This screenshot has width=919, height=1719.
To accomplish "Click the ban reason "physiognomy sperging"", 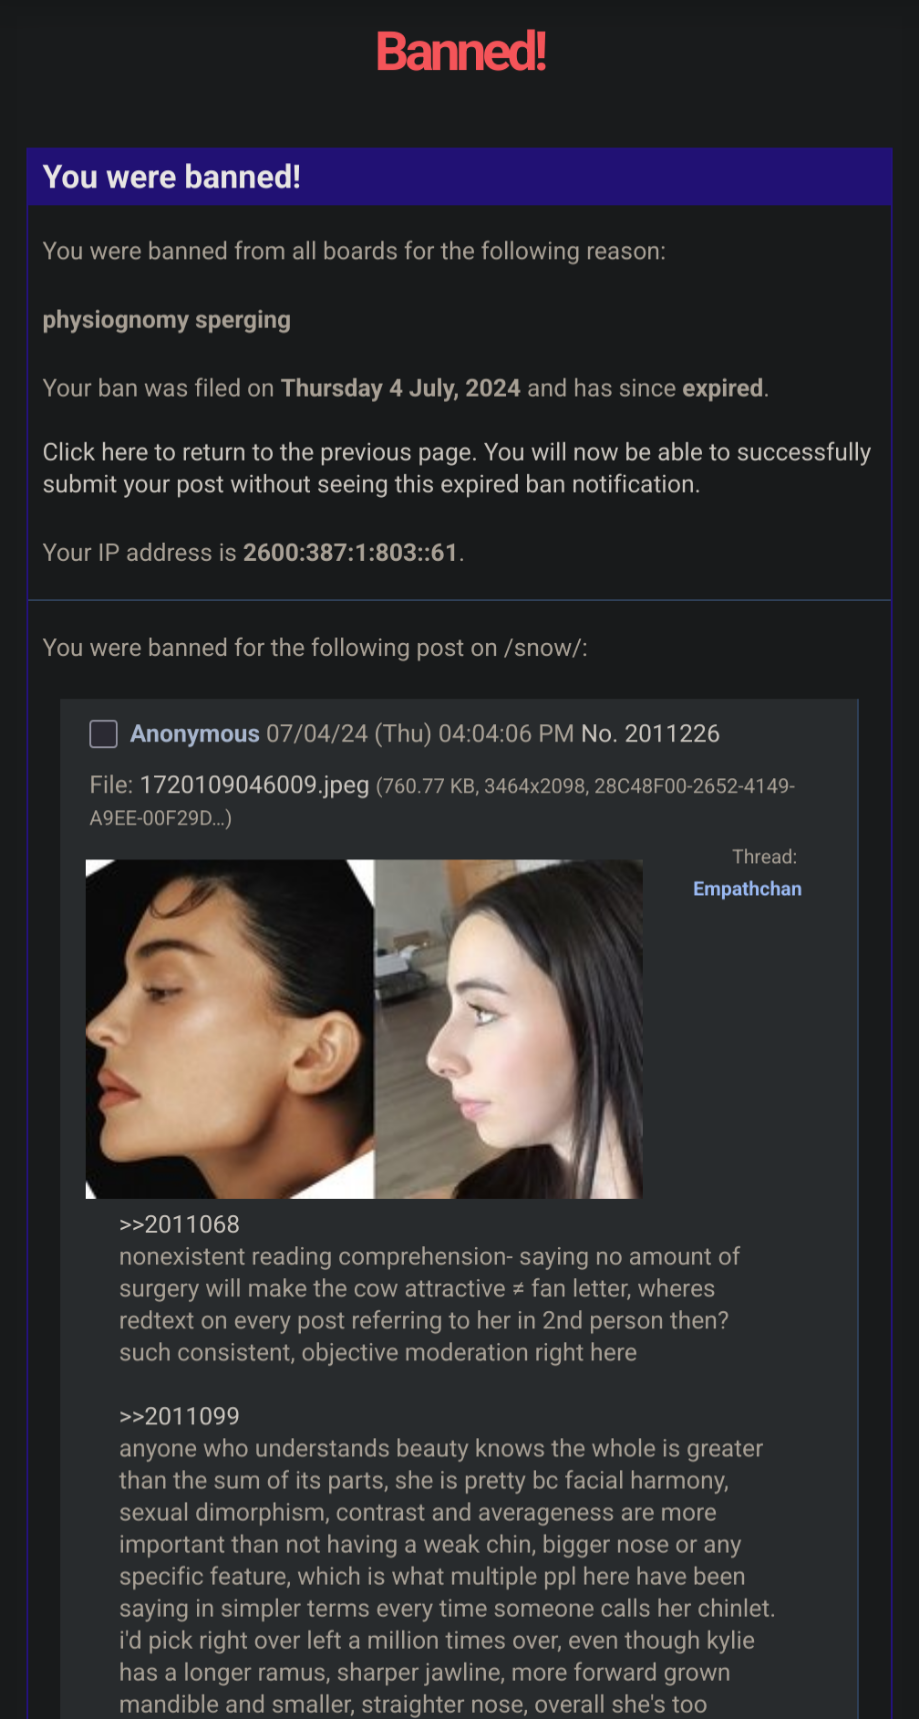I will [x=167, y=320].
